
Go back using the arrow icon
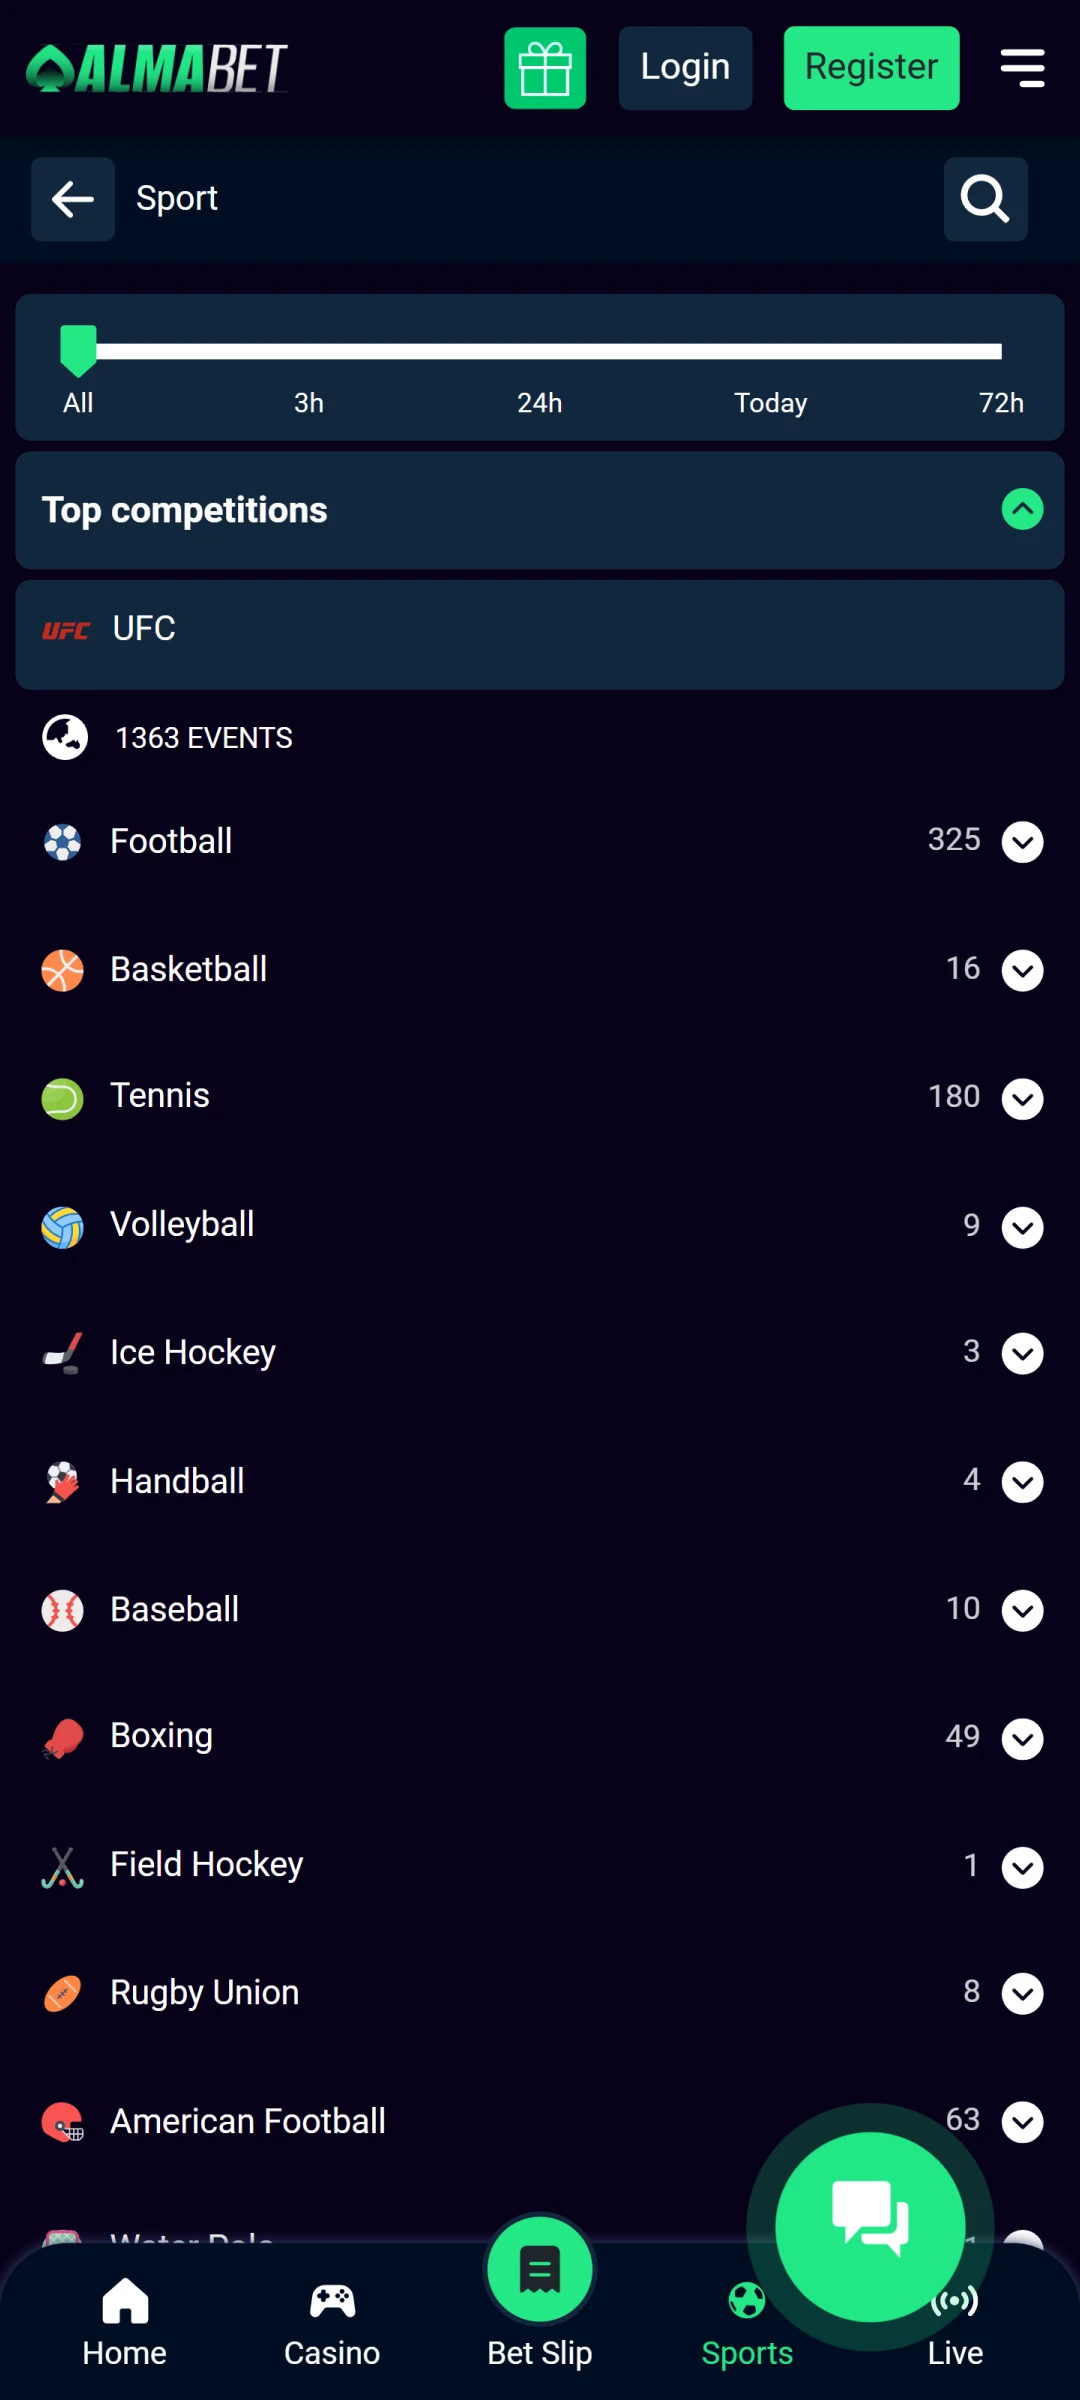pyautogui.click(x=73, y=199)
